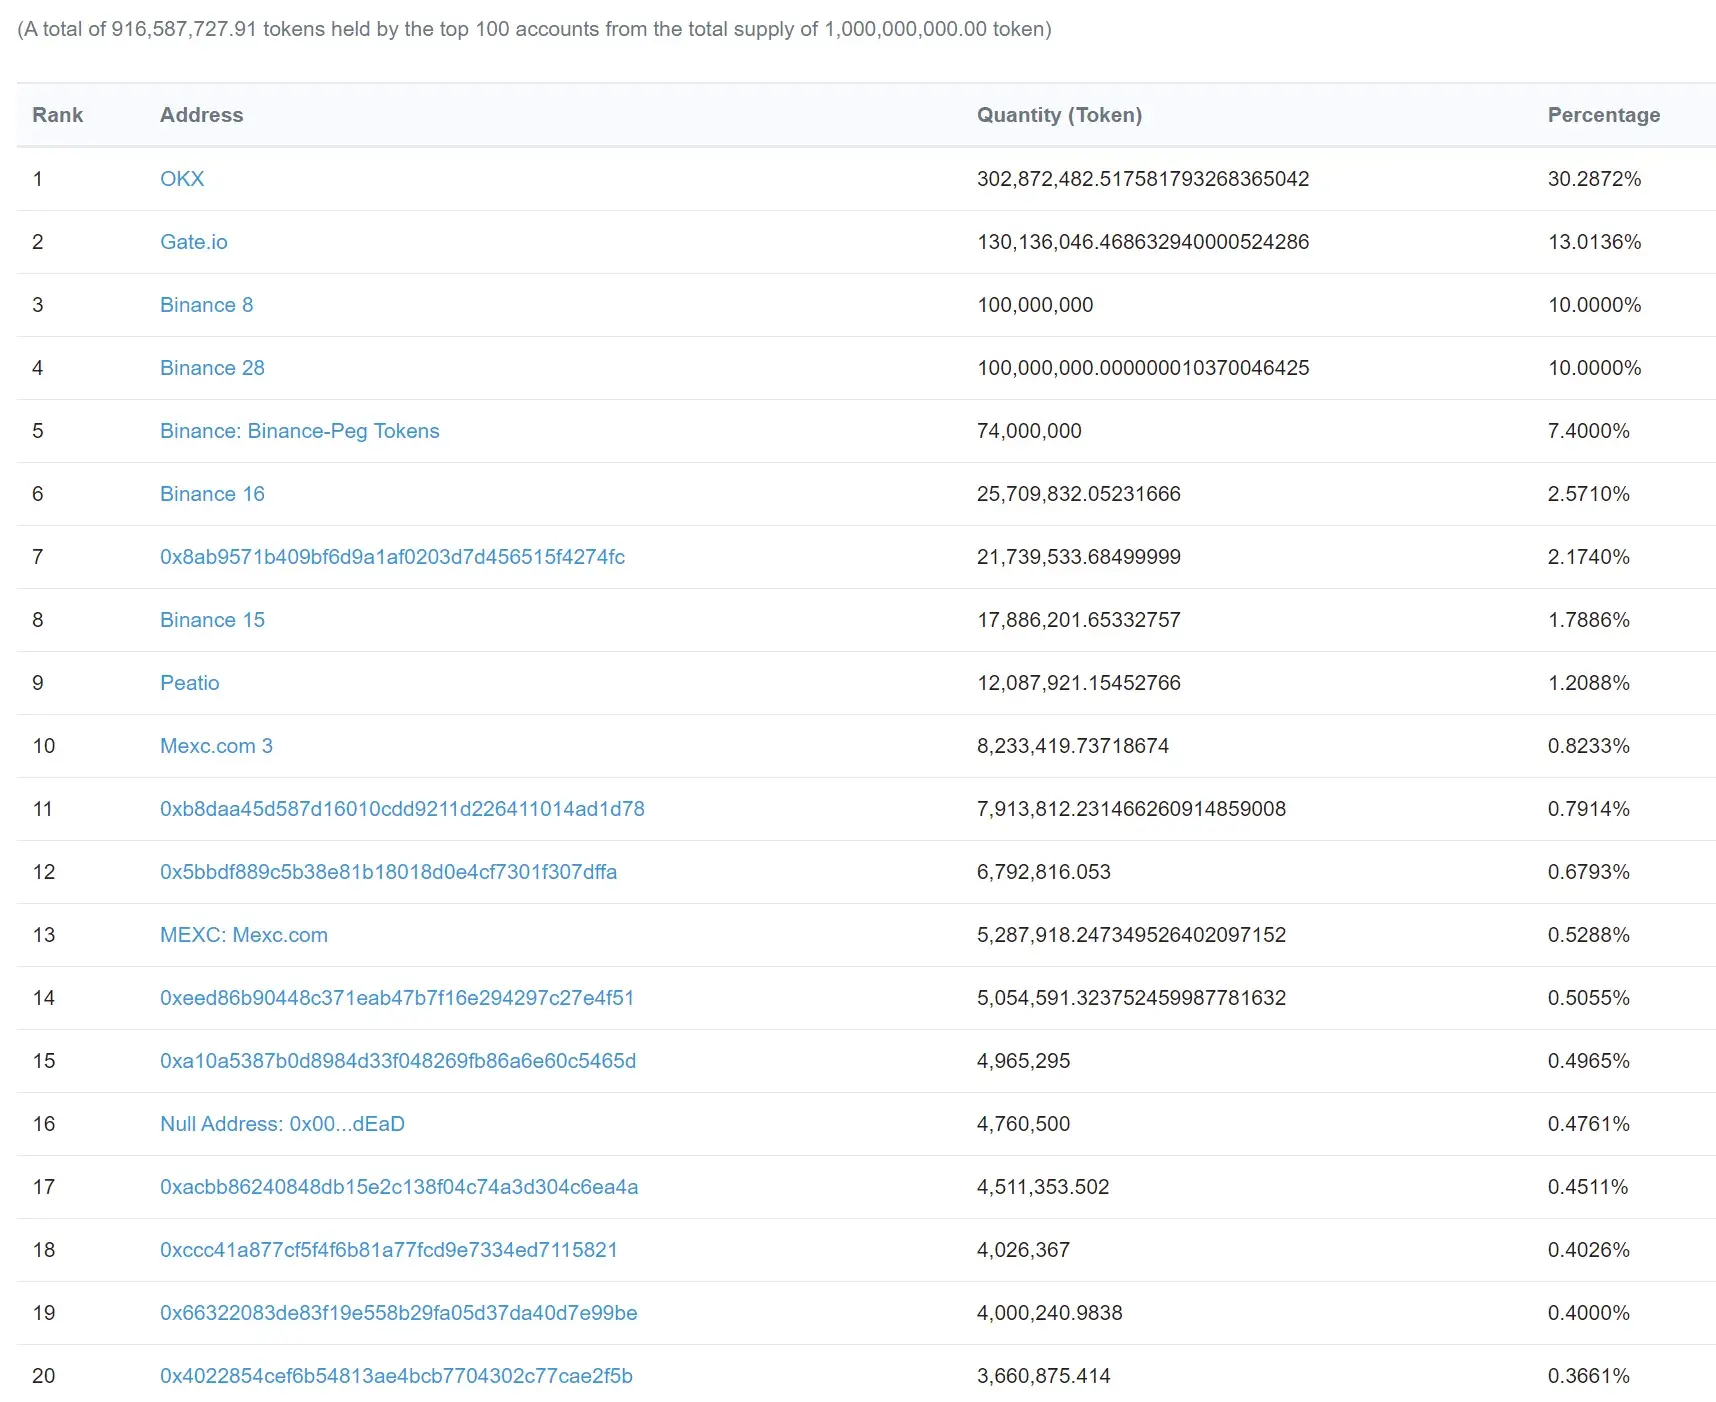Click the top 100 accounts summary text
Screen dimensions: 1716x1402
tap(534, 29)
